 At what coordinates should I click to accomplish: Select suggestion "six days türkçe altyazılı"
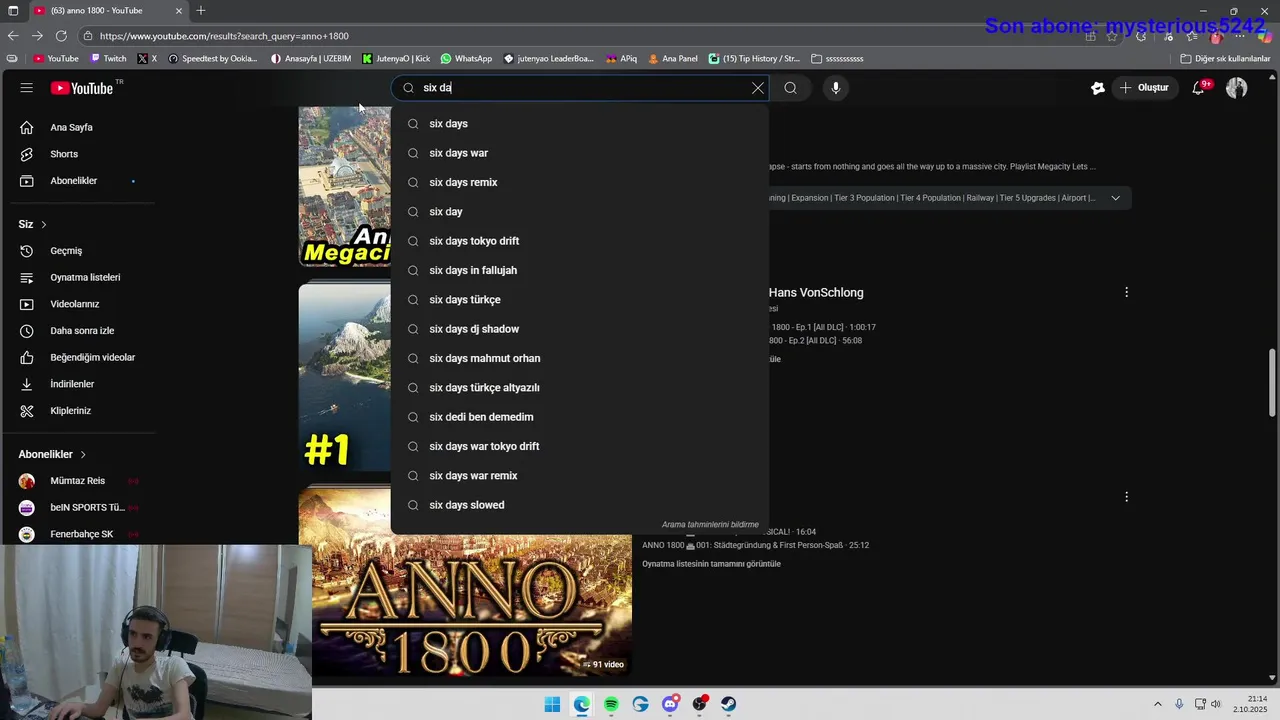click(580, 388)
